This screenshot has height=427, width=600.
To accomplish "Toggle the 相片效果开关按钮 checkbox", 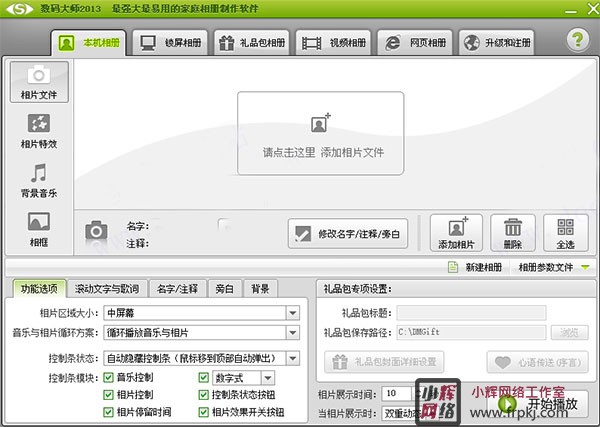I will tap(204, 412).
